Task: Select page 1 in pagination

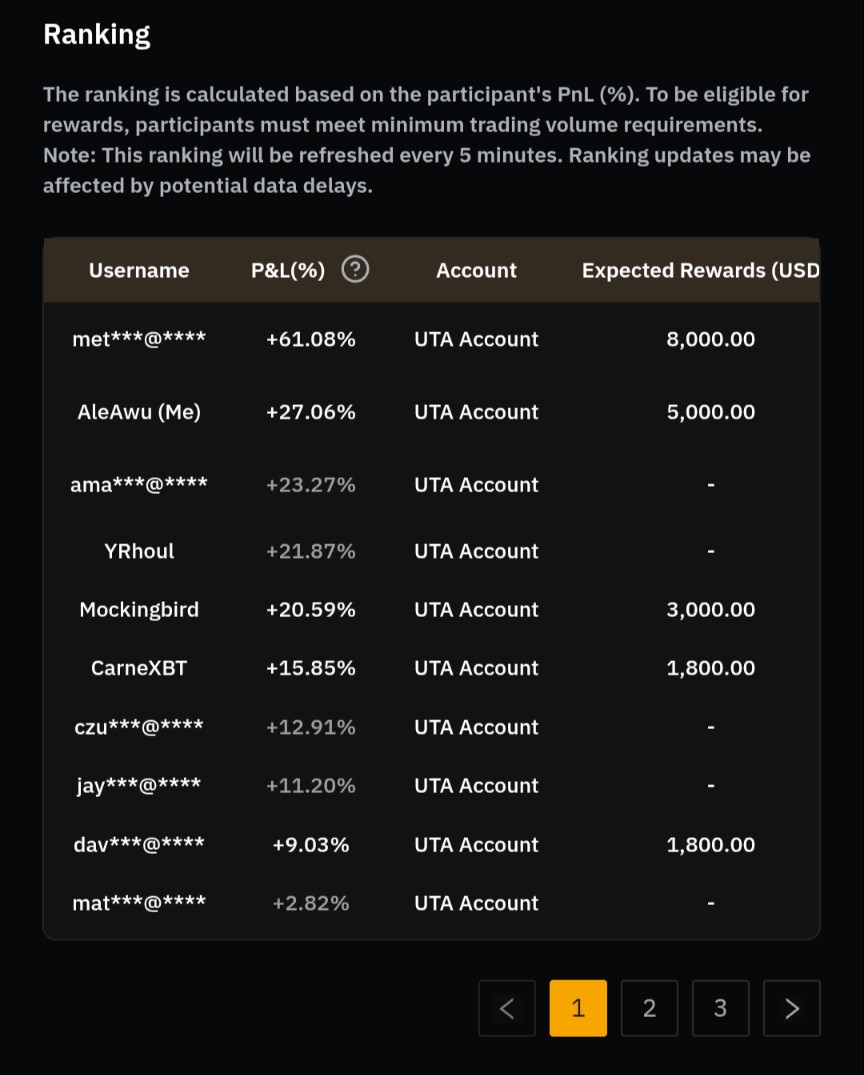Action: [578, 1008]
